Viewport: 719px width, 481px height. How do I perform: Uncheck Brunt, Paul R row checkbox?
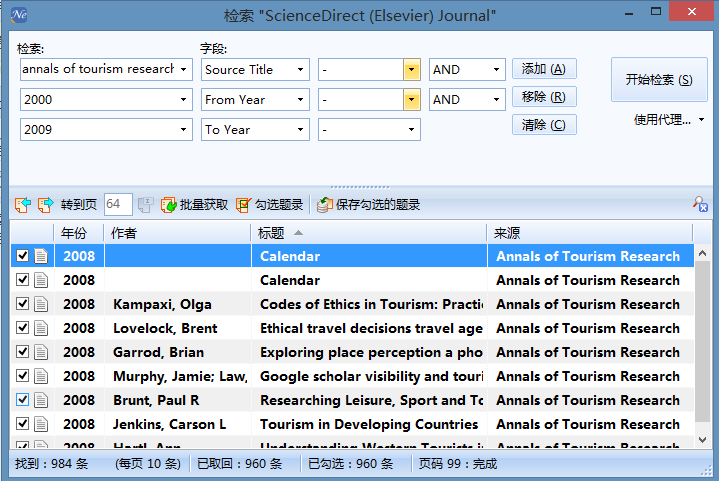click(22, 399)
